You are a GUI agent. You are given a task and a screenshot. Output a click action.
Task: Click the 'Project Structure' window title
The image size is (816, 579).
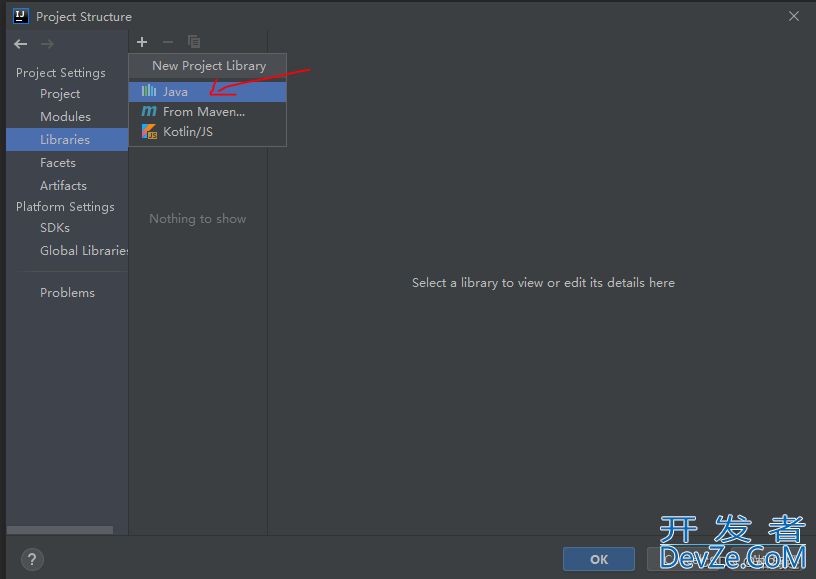84,17
